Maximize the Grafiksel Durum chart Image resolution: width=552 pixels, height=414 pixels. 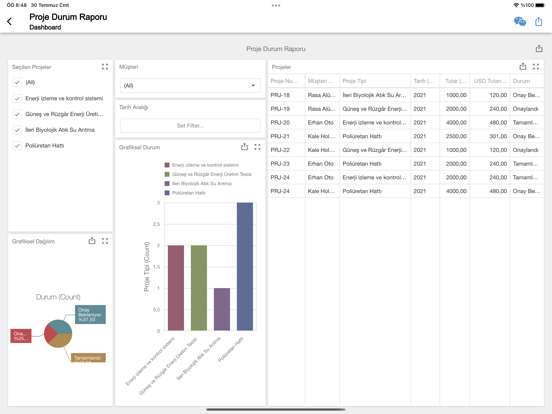257,147
